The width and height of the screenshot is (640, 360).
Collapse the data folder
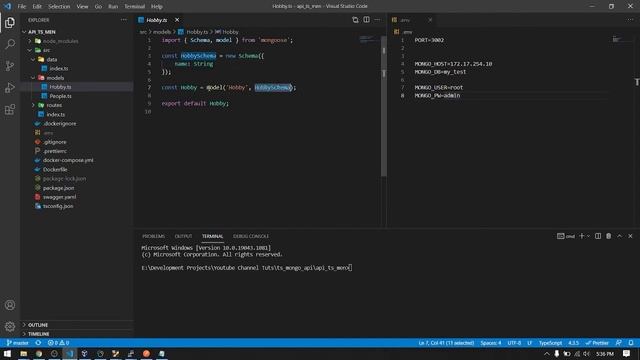click(78, 59)
